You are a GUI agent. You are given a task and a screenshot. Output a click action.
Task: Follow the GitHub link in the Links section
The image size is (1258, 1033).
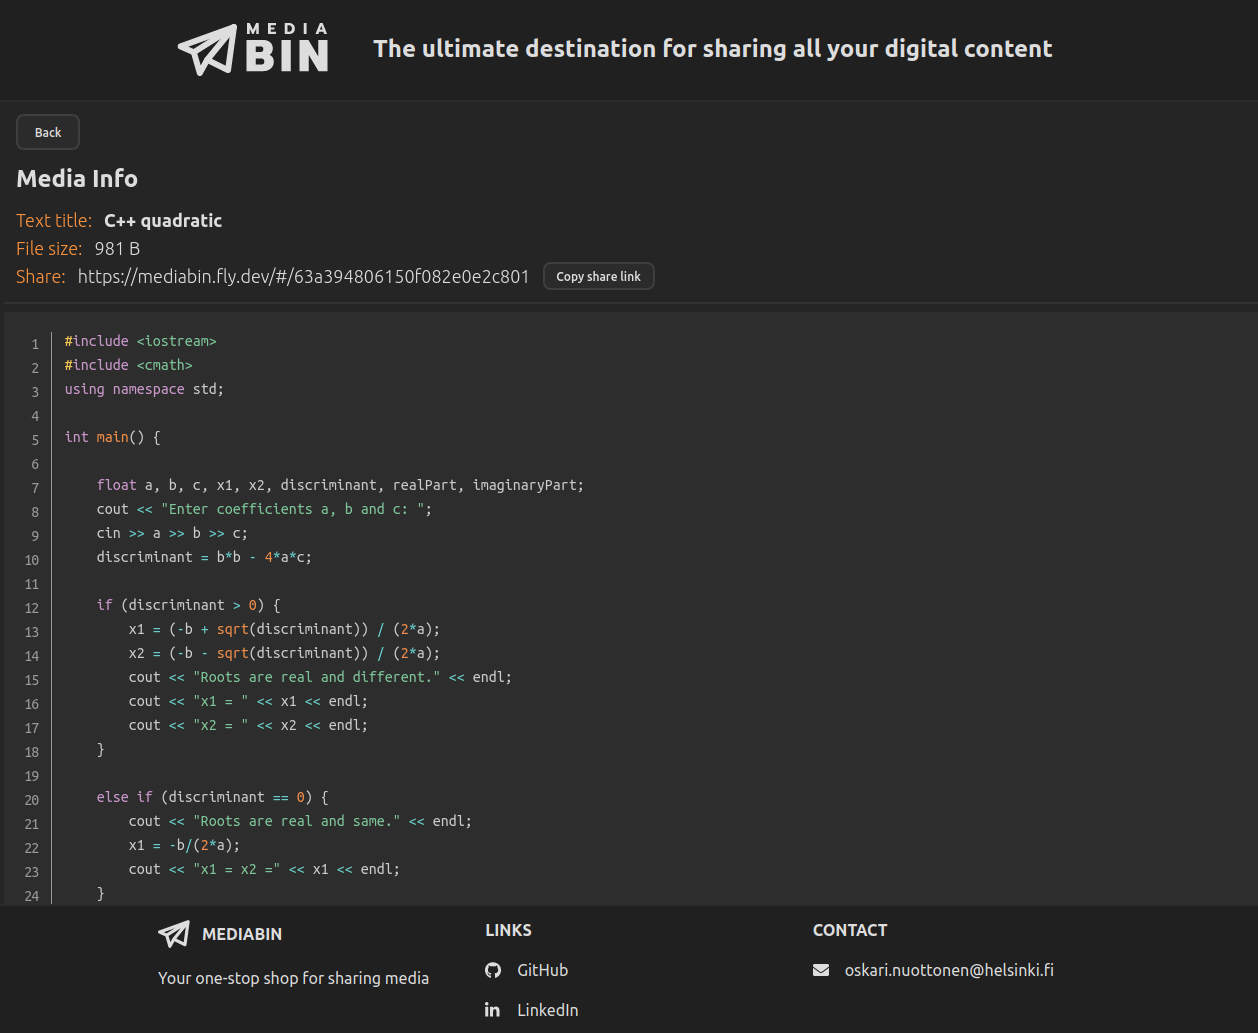tap(543, 969)
